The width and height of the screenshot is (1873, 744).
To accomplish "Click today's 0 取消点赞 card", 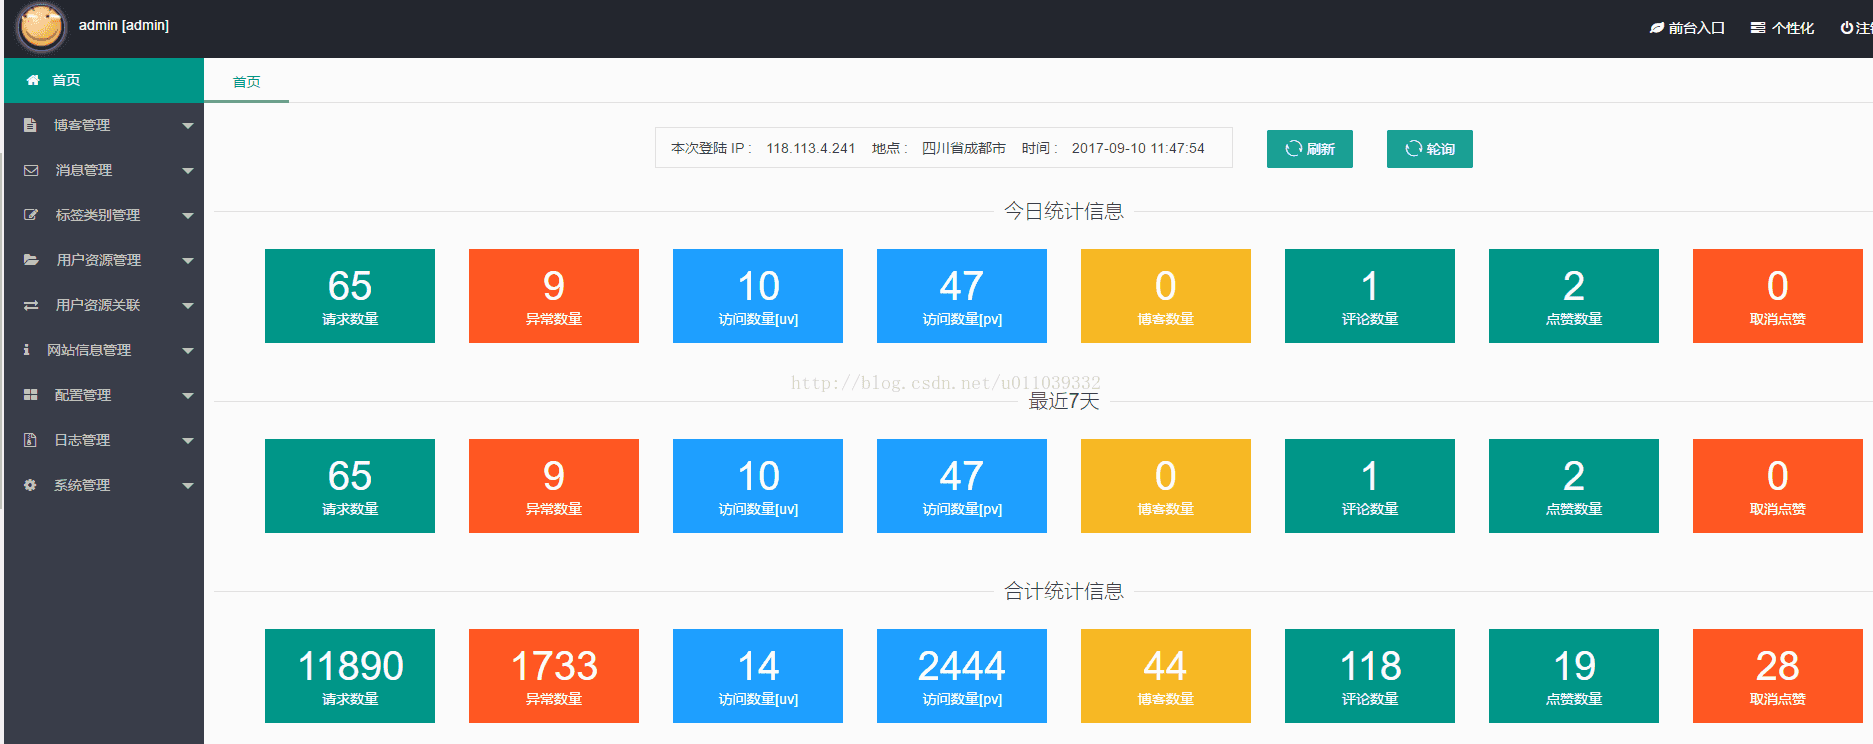I will point(1778,296).
